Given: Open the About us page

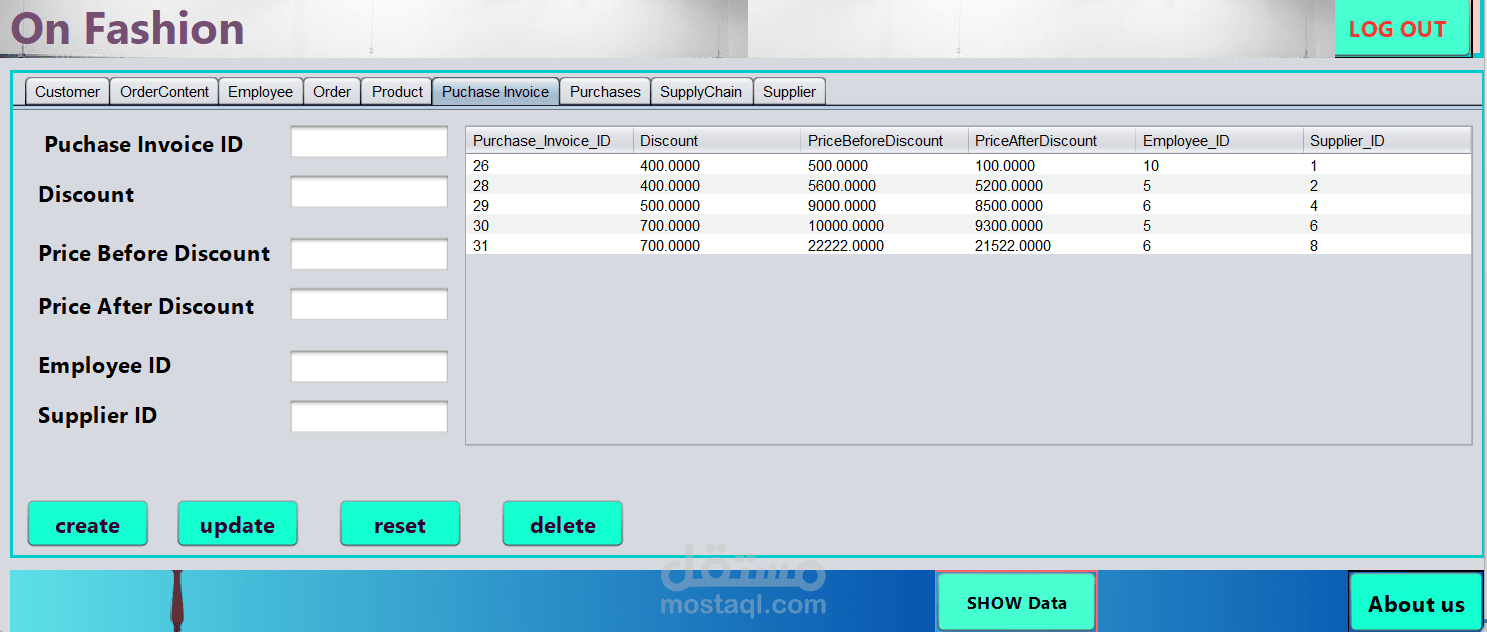Looking at the screenshot, I should (x=1415, y=603).
